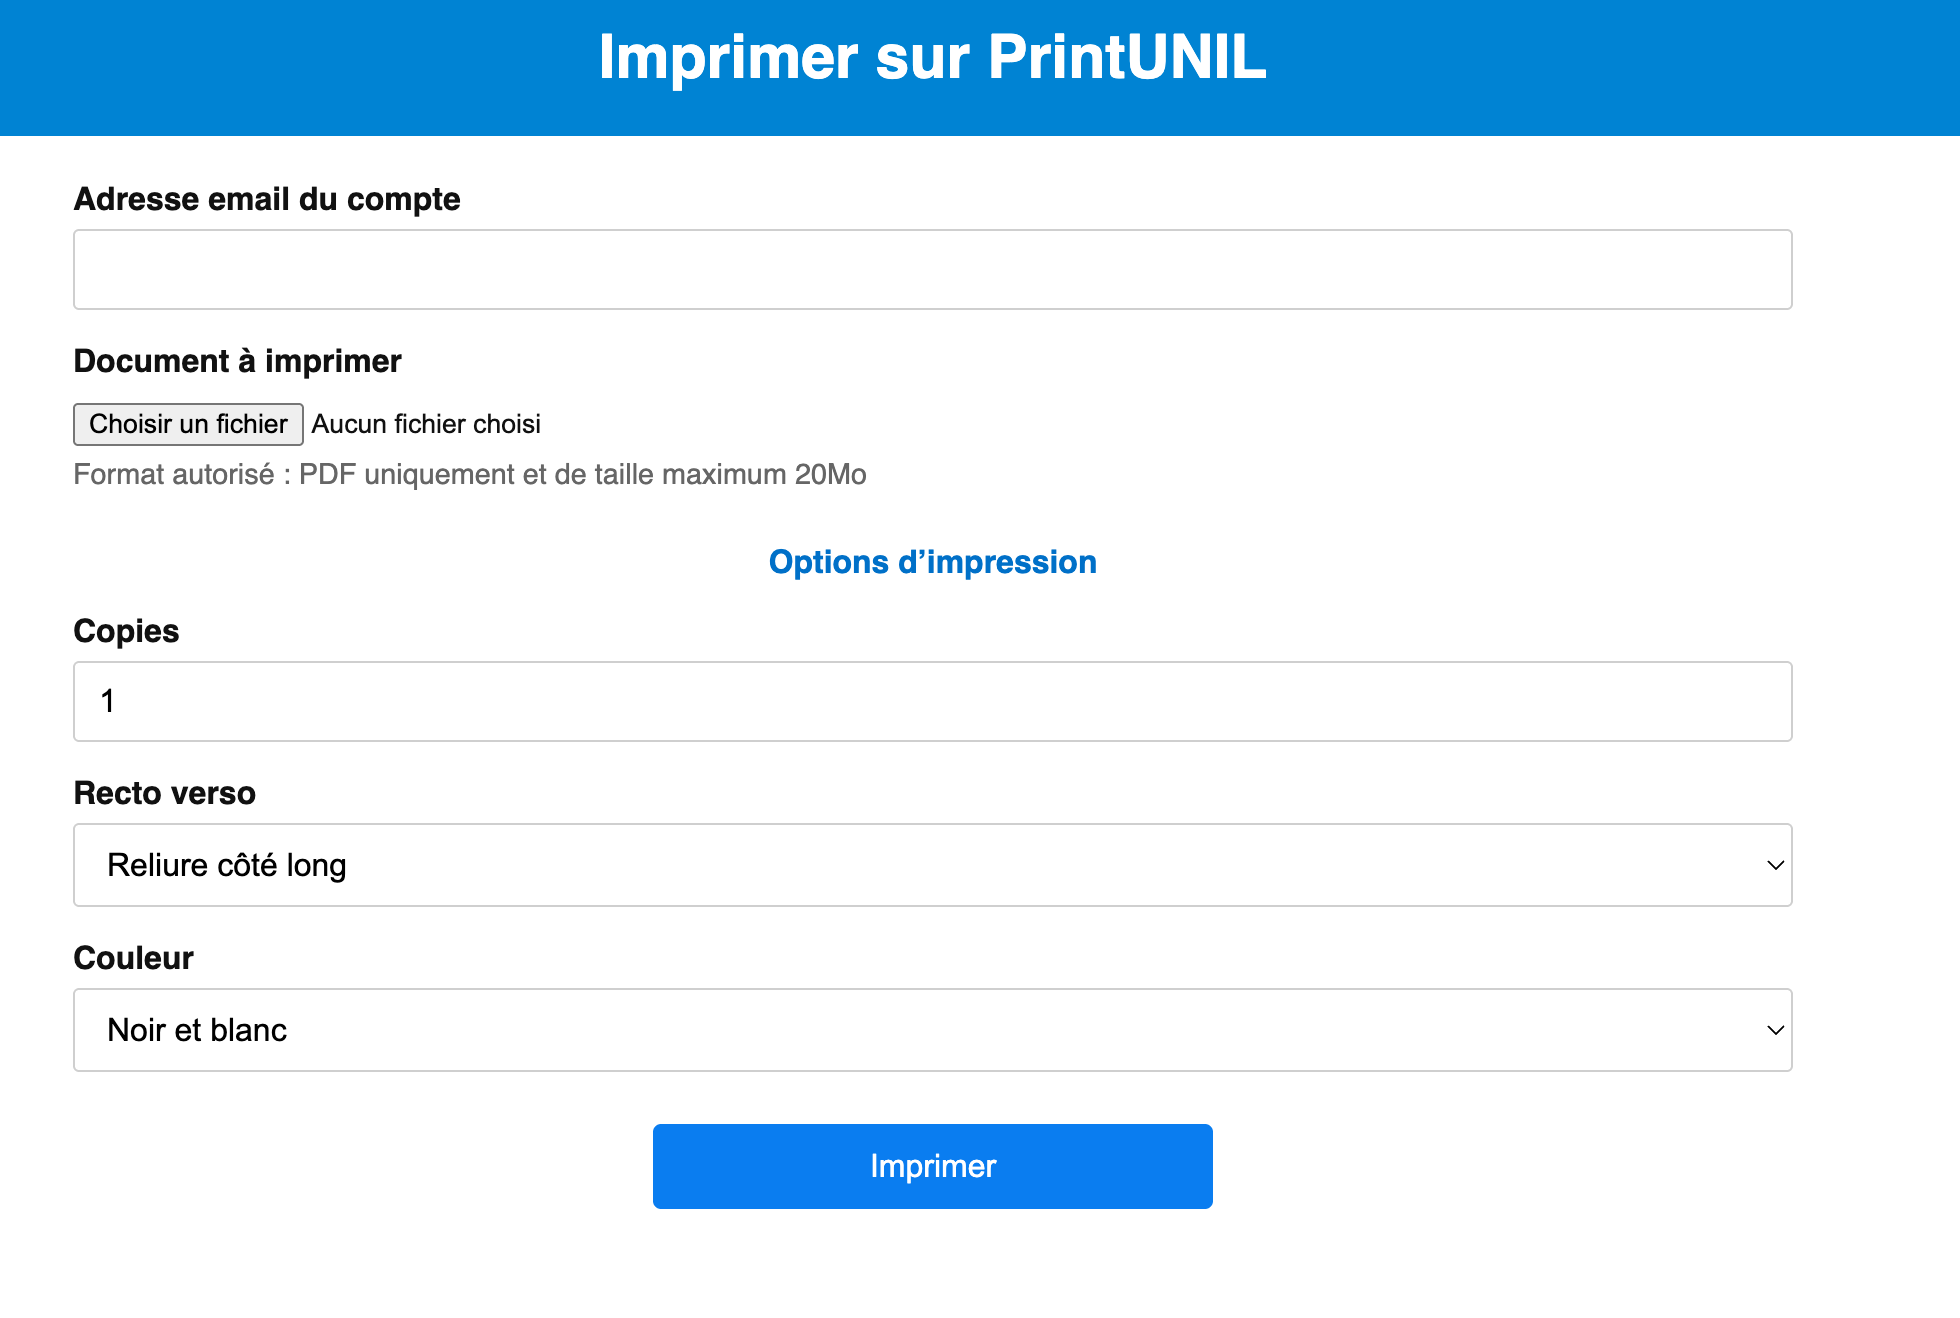Viewport: 1960px width, 1318px height.
Task: Click the PDF format hint text
Action: 470,474
